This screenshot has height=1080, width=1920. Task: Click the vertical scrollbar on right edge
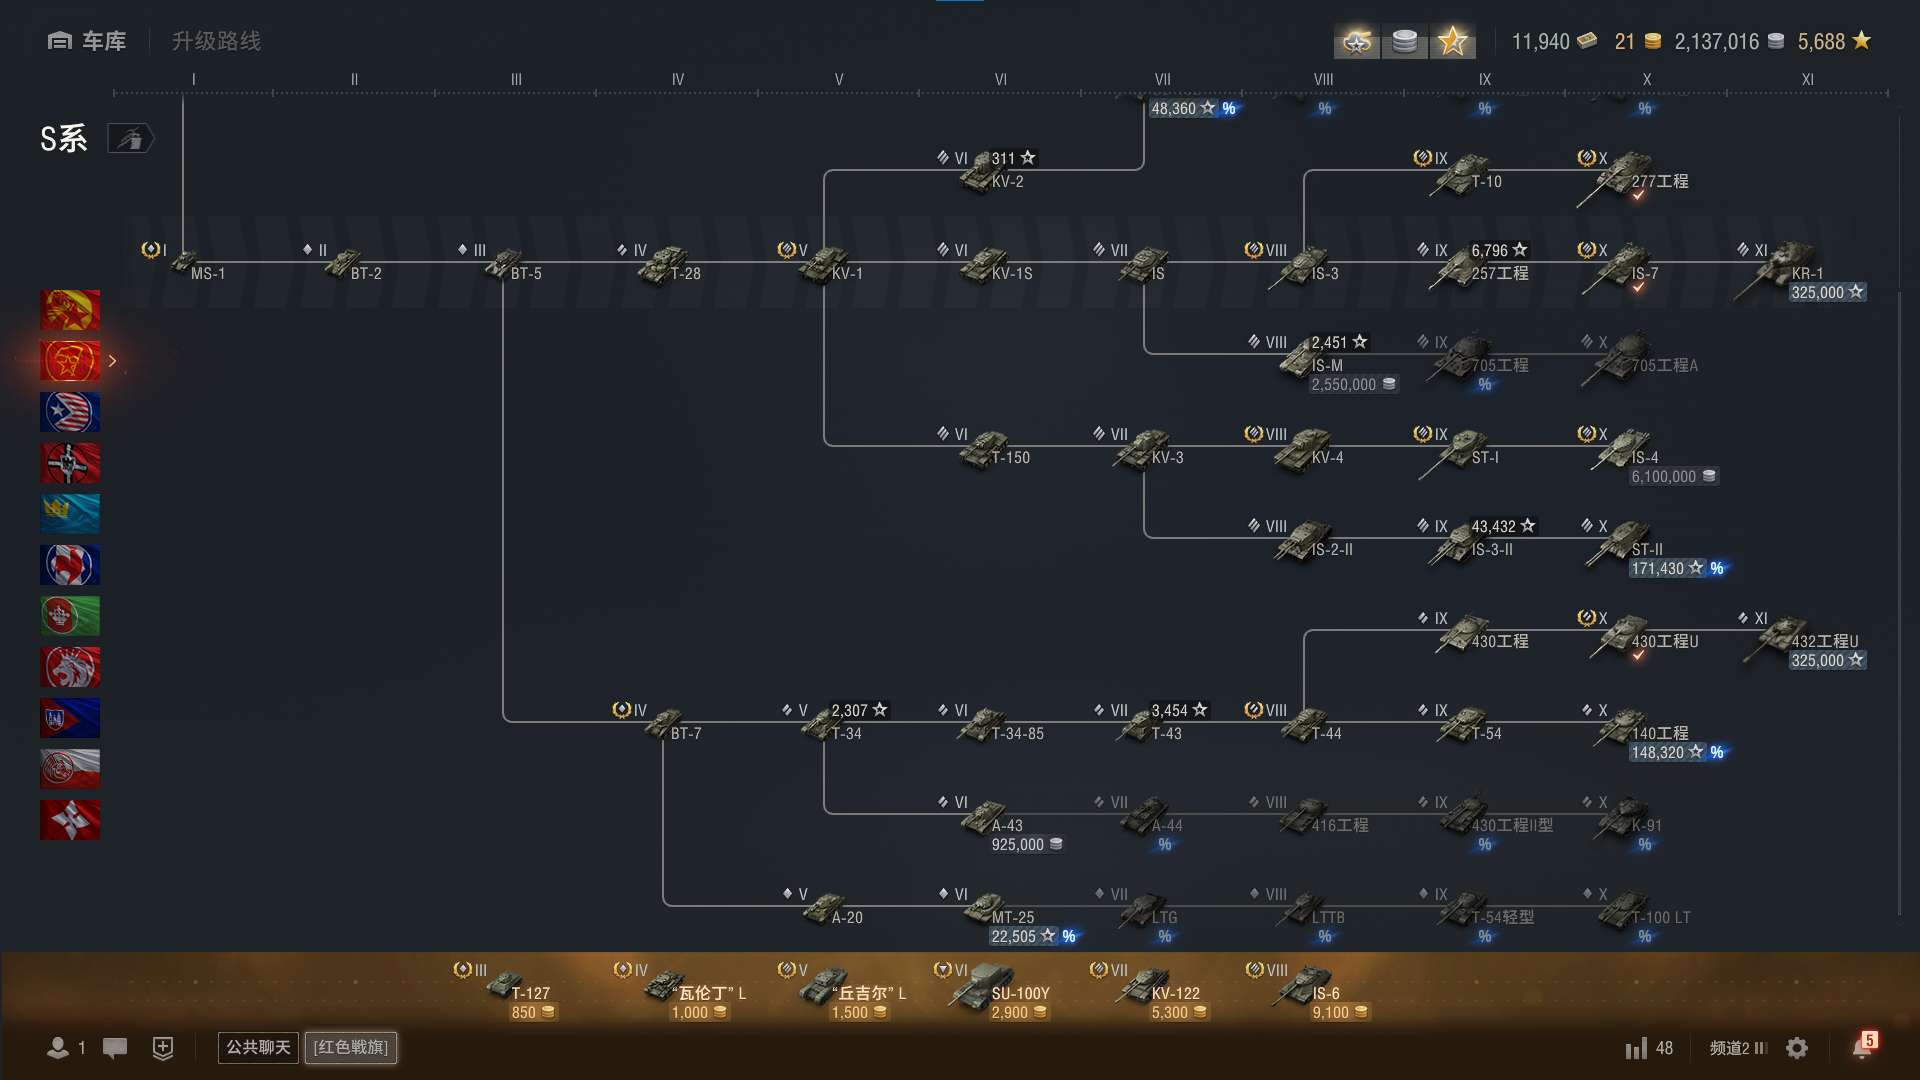point(1899,600)
